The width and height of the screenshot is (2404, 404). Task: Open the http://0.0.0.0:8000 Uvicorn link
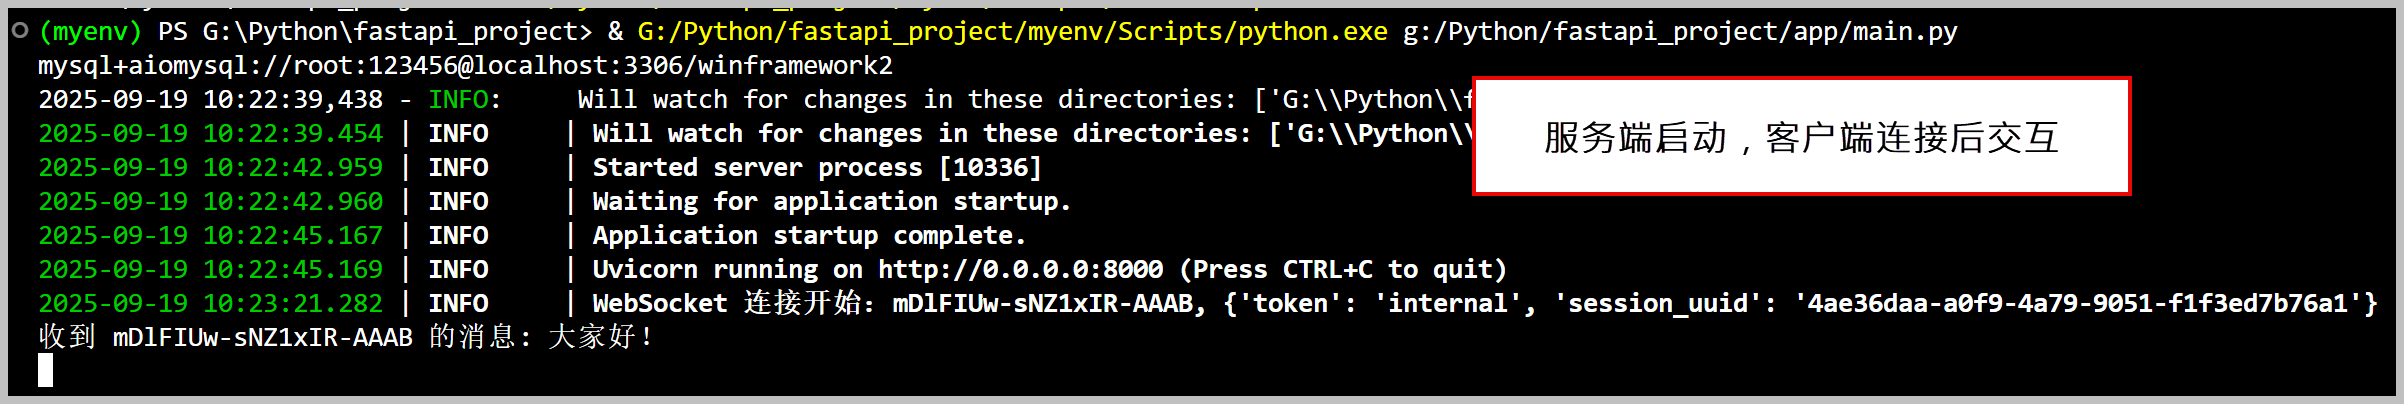[1020, 270]
